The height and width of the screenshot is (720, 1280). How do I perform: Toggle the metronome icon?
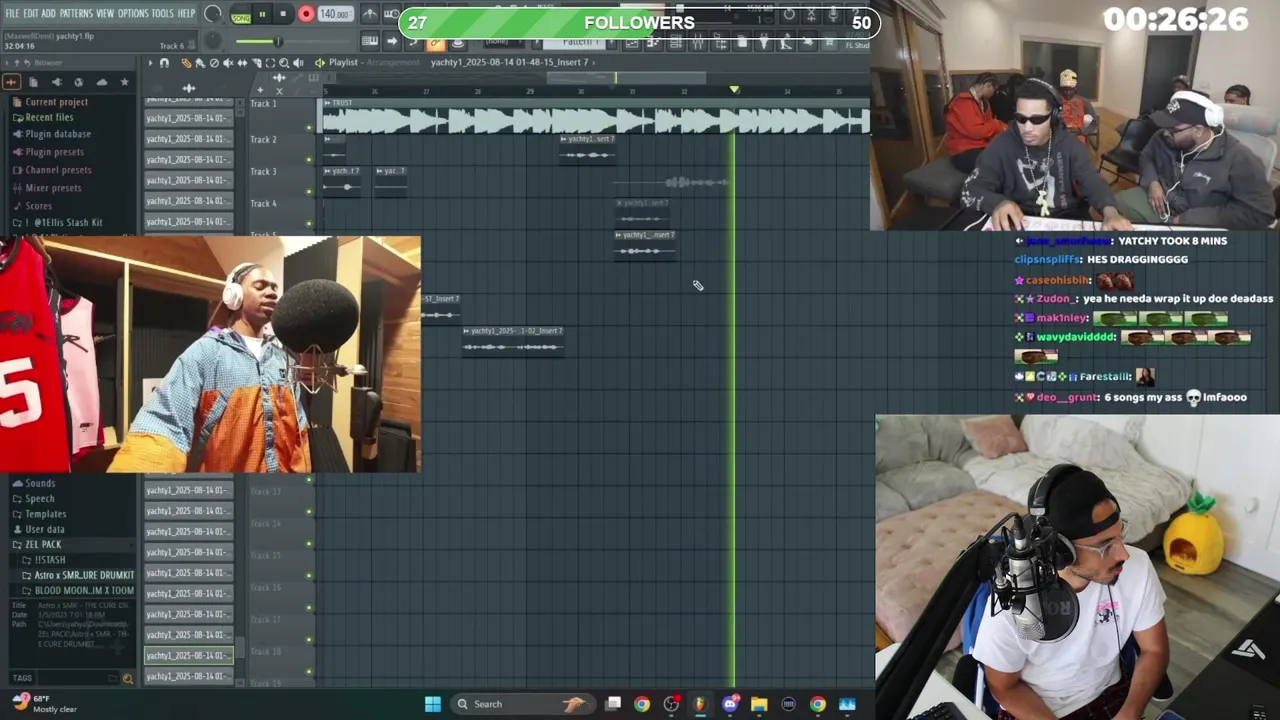pos(369,14)
